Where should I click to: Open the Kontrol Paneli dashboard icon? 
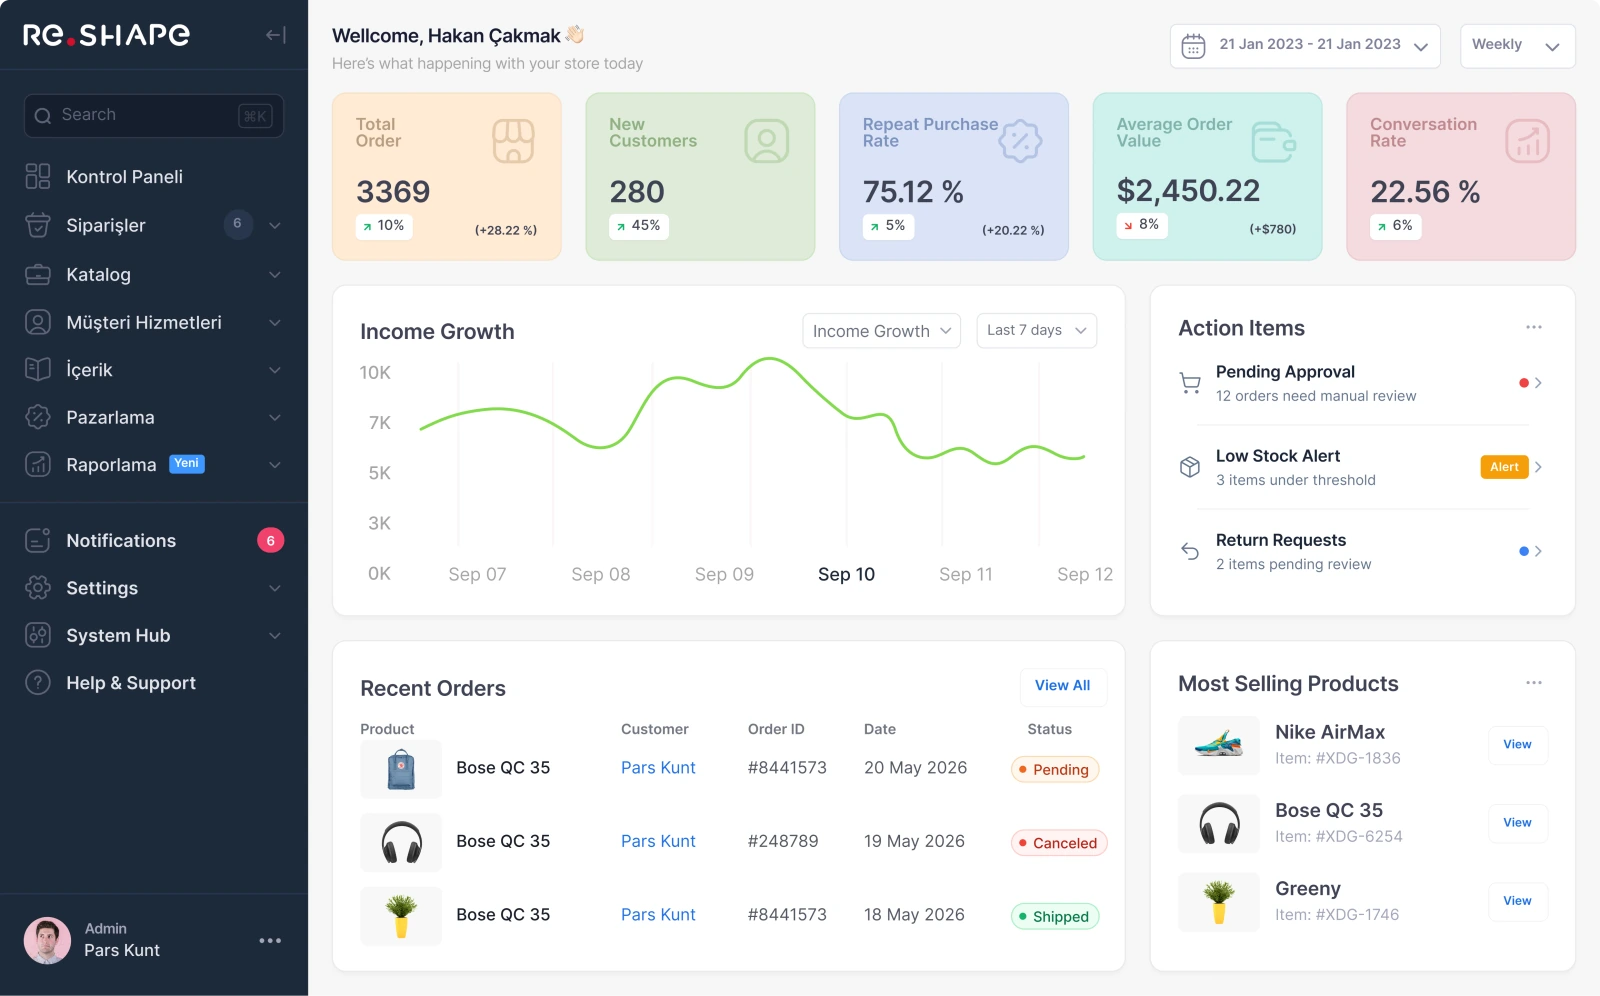pos(38,177)
